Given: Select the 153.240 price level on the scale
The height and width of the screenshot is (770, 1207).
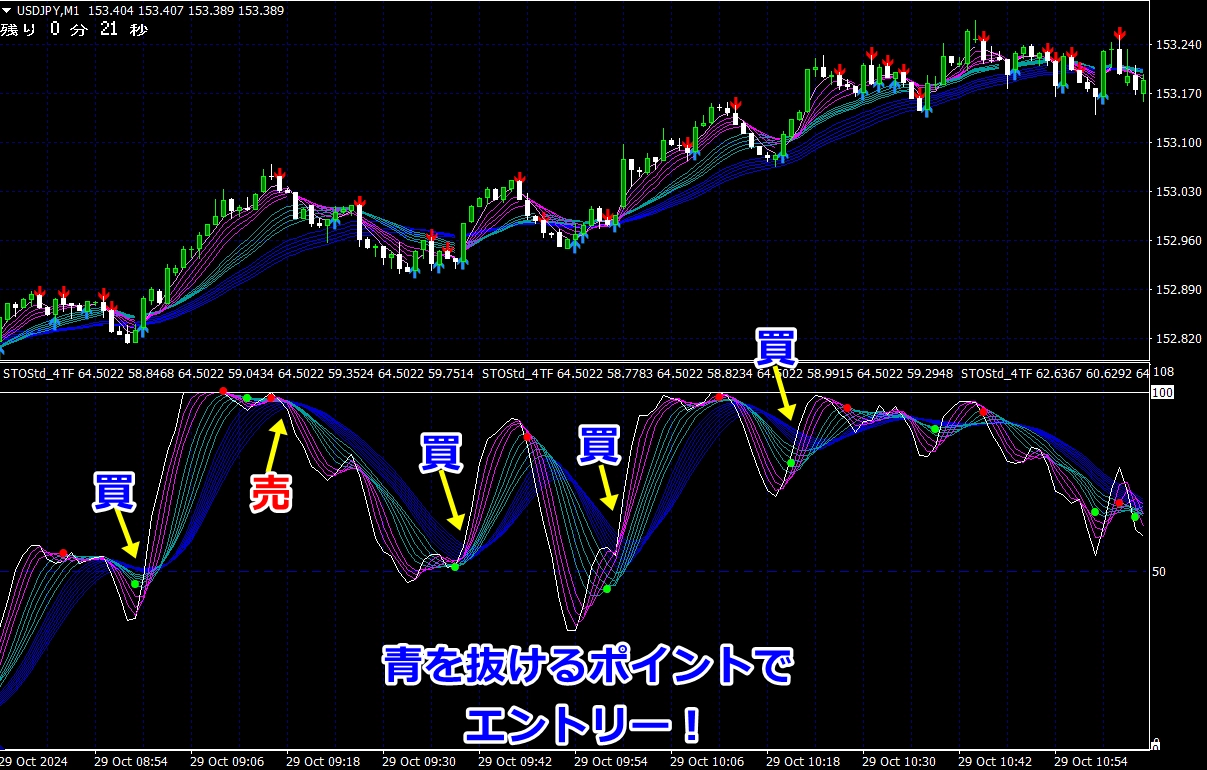Looking at the screenshot, I should click(1178, 45).
